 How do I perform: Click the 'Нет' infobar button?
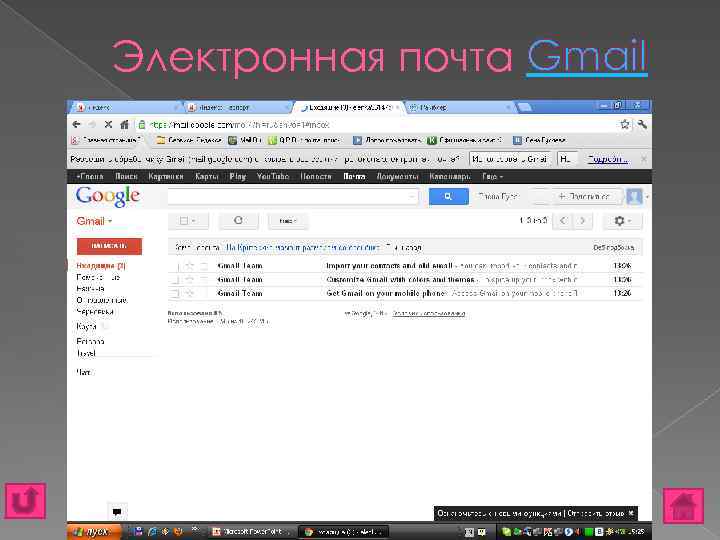click(x=567, y=159)
